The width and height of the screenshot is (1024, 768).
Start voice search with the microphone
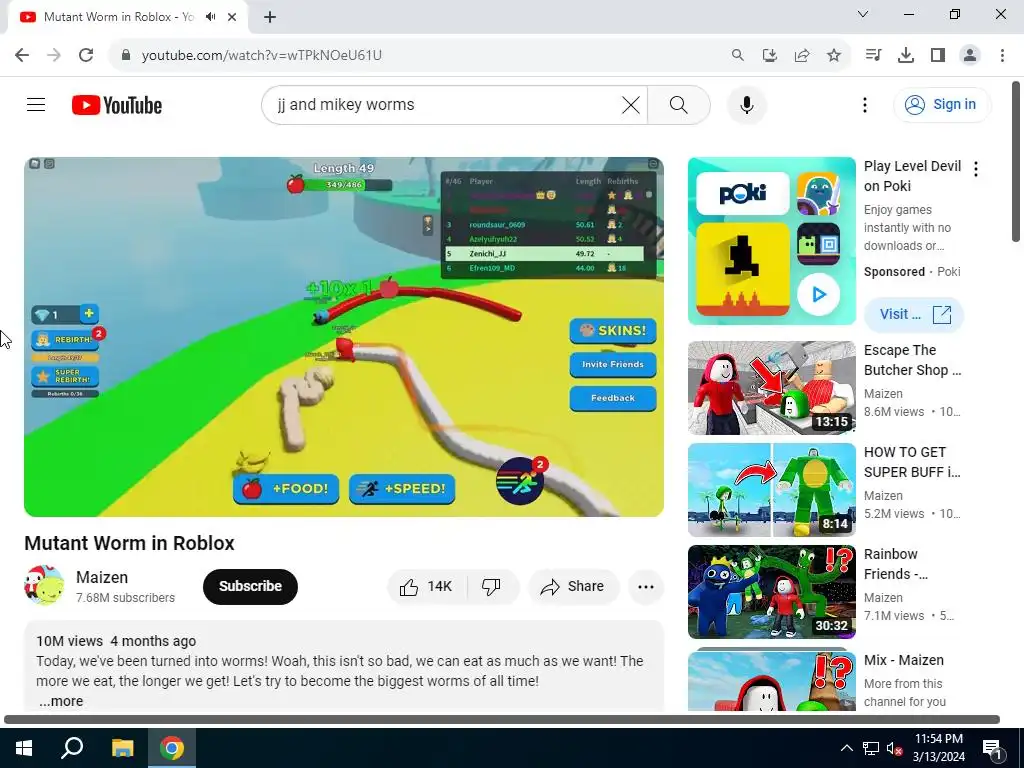pos(746,104)
